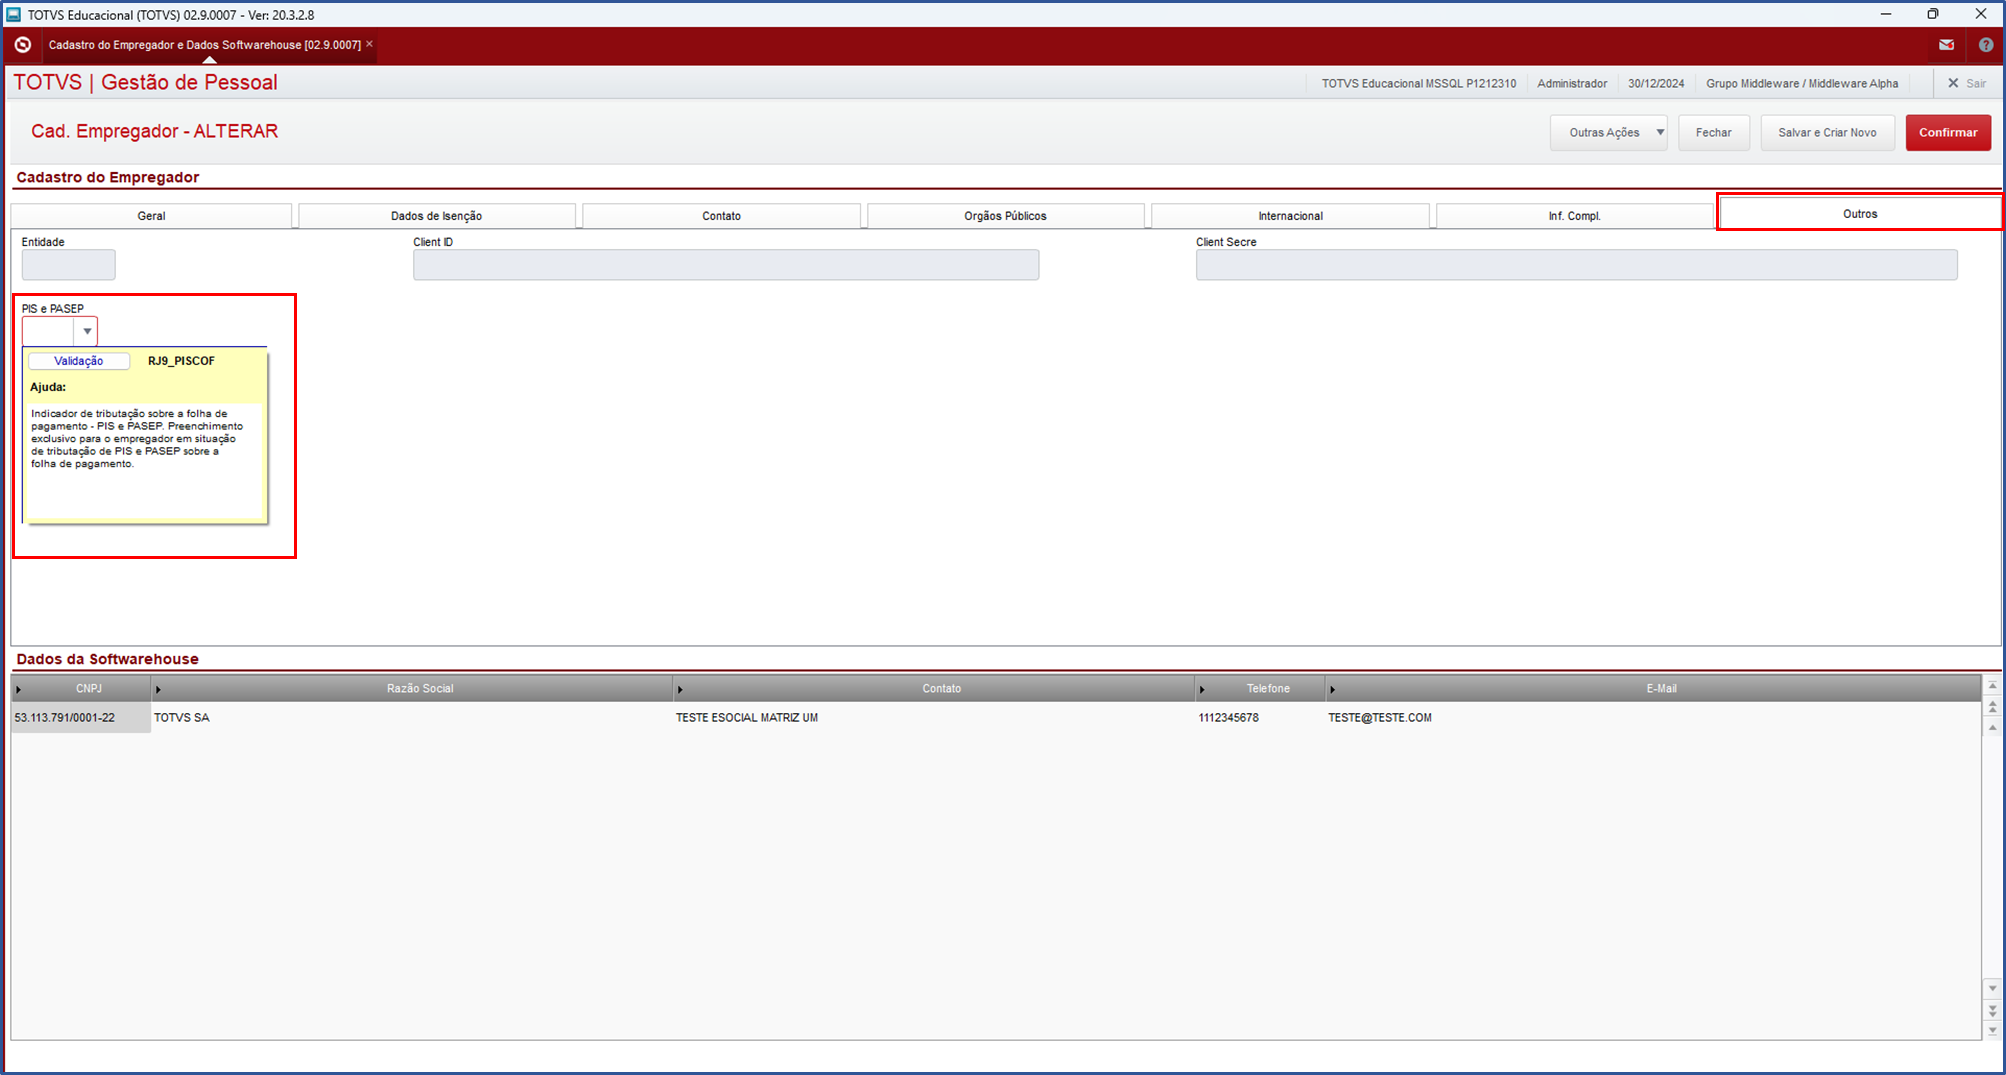Click Salvar e Criar Novo button
The height and width of the screenshot is (1075, 2006).
pos(1827,133)
